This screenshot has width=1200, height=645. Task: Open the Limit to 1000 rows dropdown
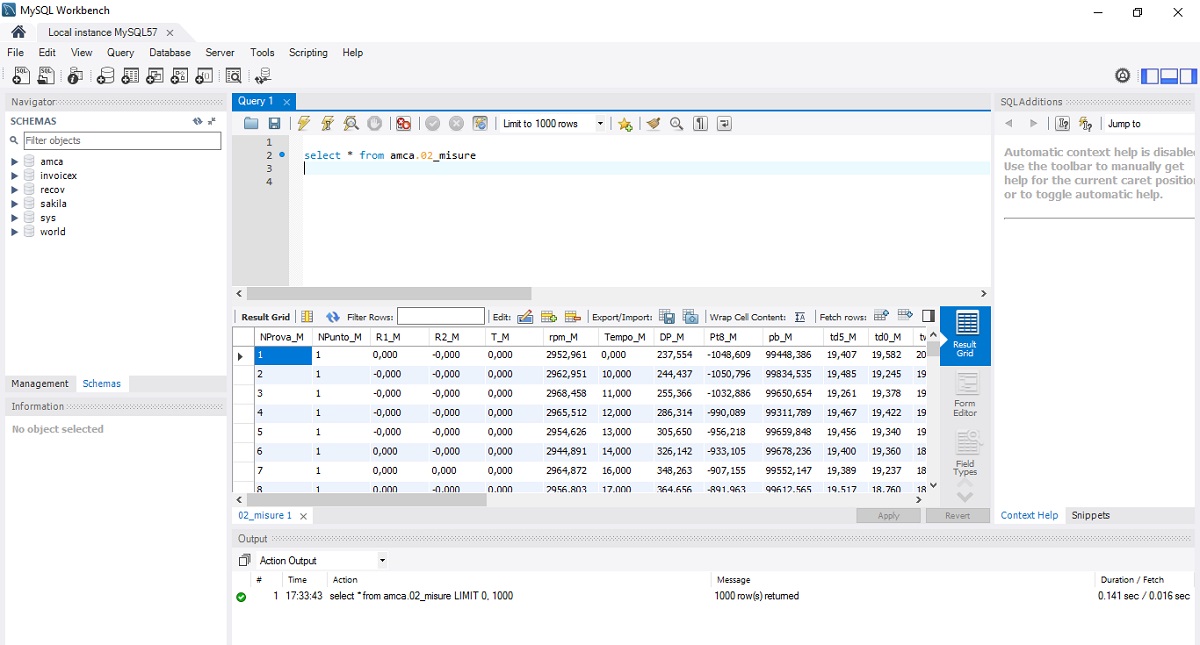pyautogui.click(x=600, y=124)
